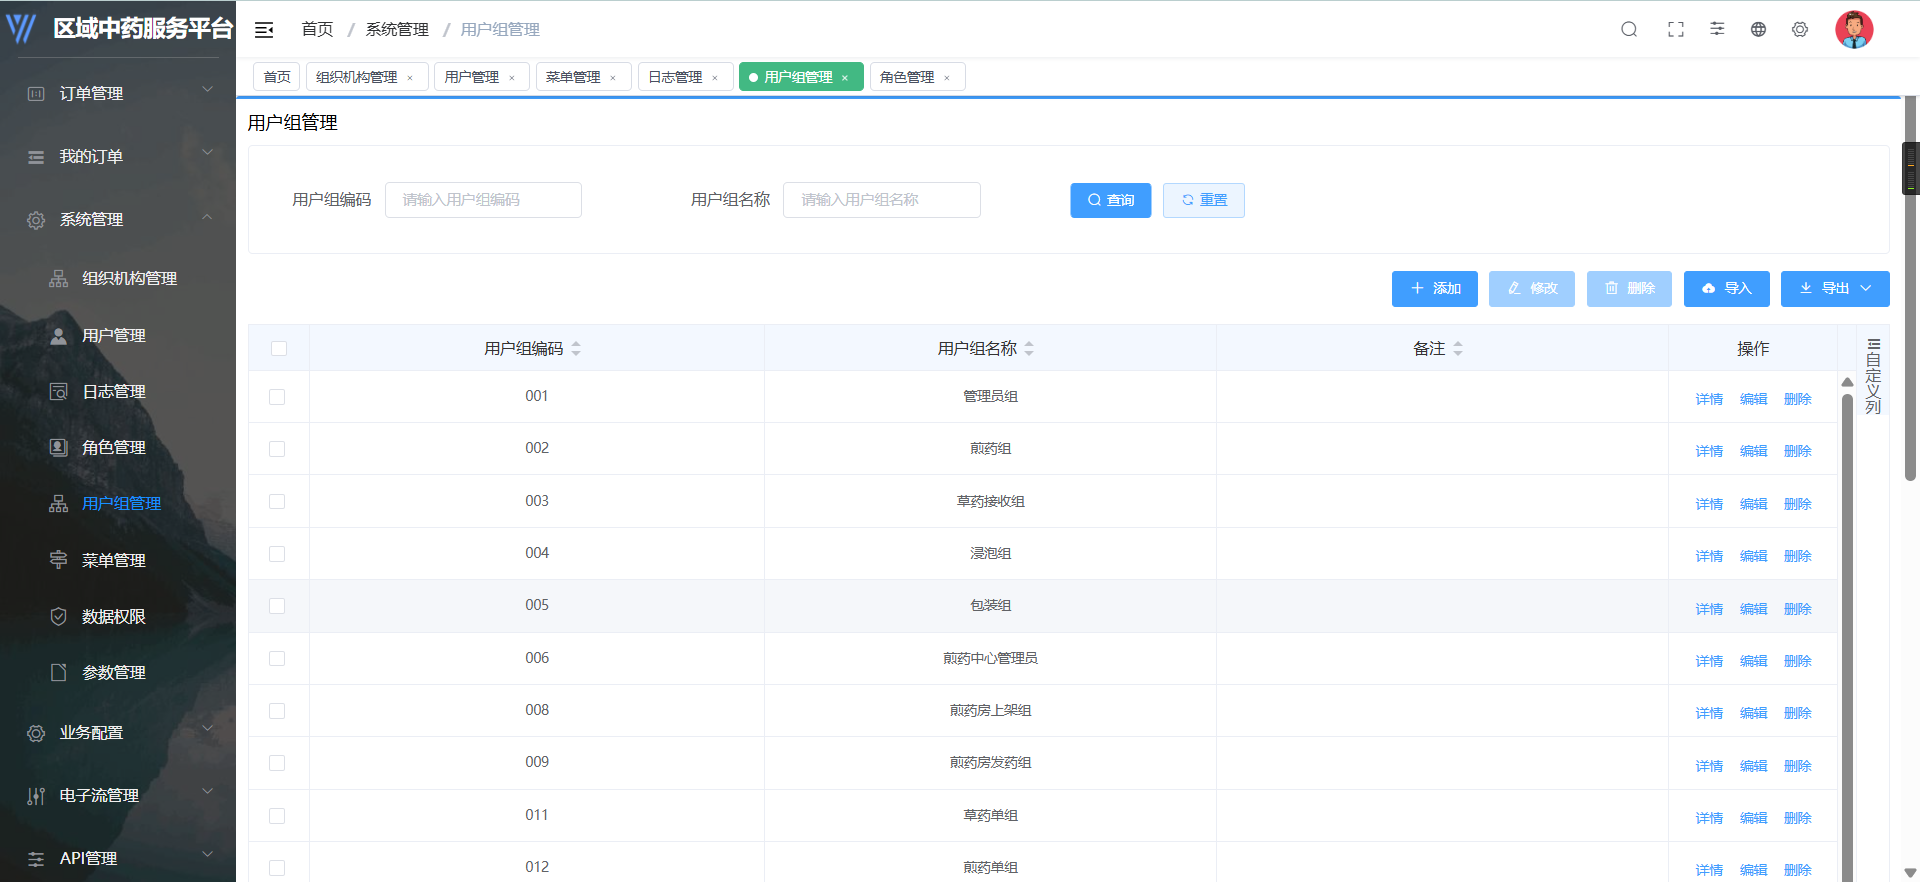Click the 角色管理 sidebar icon
Screen dimensions: 1920x882
59,447
